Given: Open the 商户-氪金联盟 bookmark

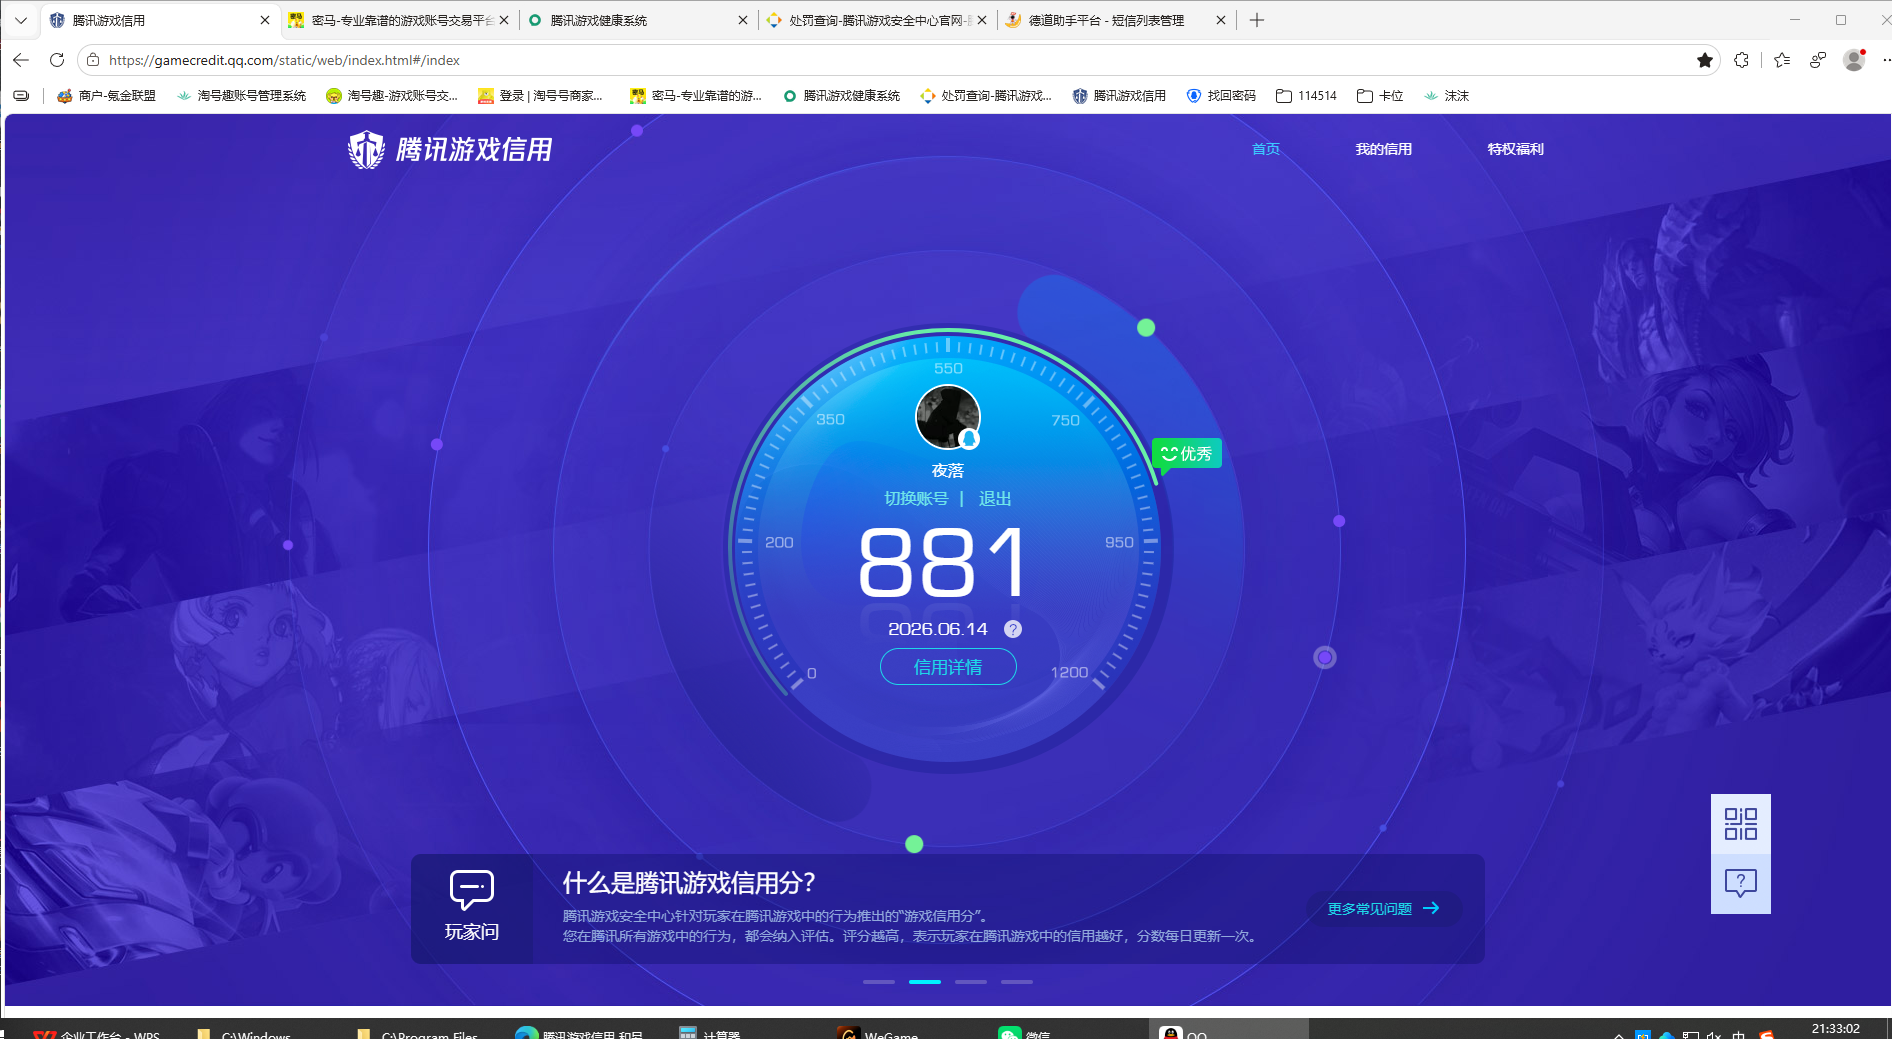Looking at the screenshot, I should (x=106, y=96).
